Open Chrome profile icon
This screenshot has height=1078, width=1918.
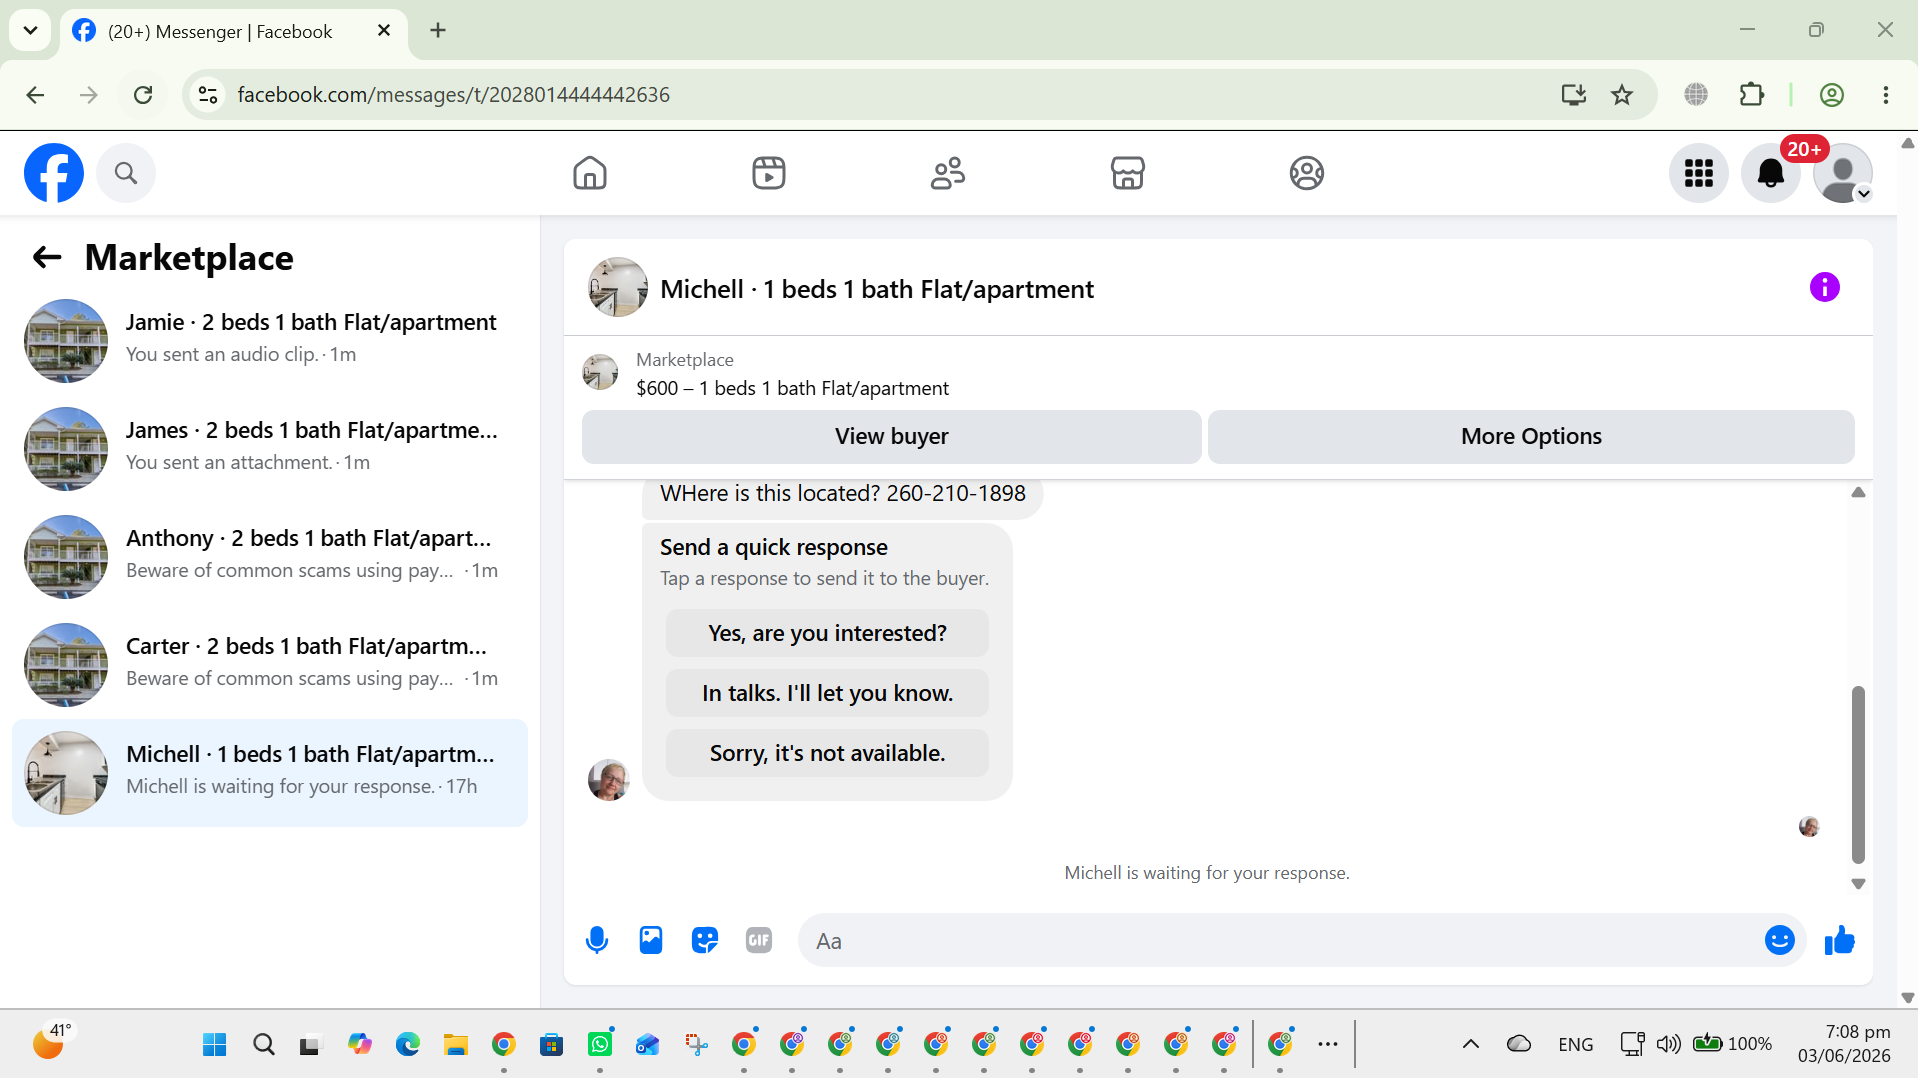[1832, 95]
